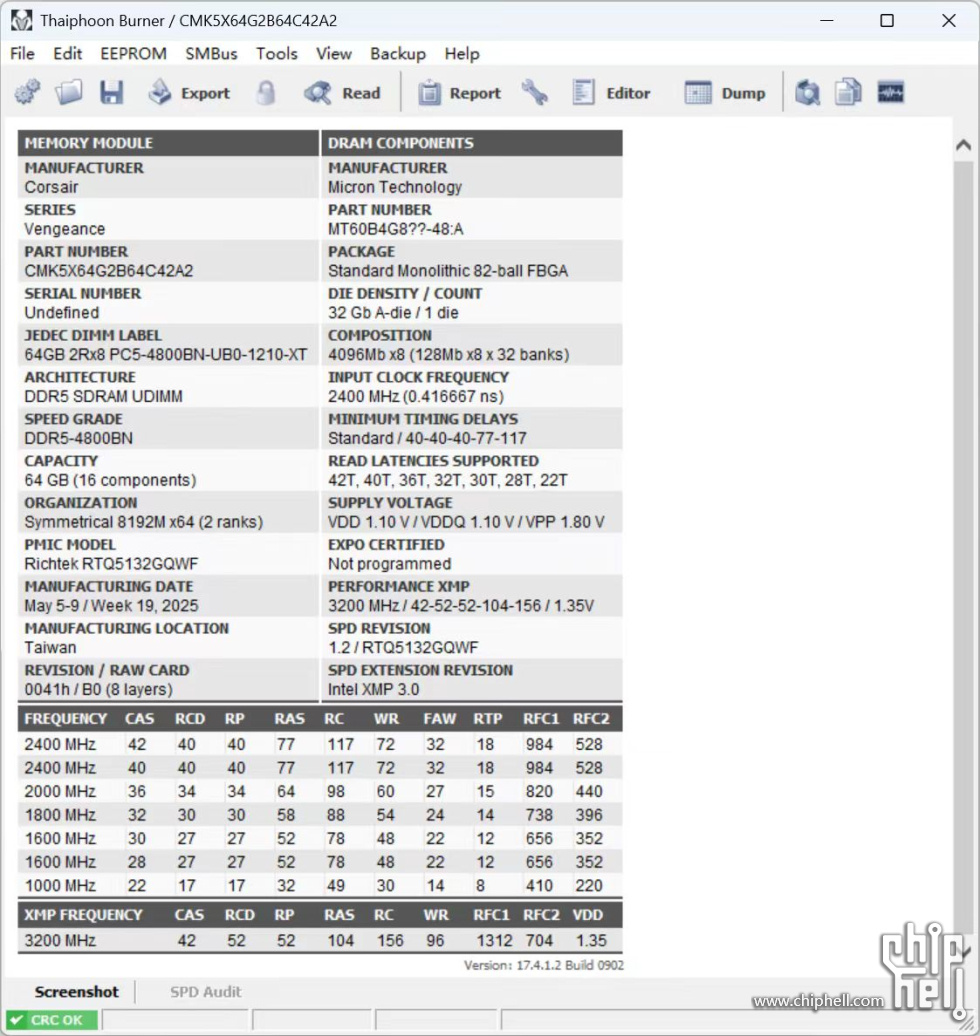Click 'Symmetrical 8192M x64 (2 ranks)' organization value
The width and height of the screenshot is (980, 1036).
(x=143, y=522)
